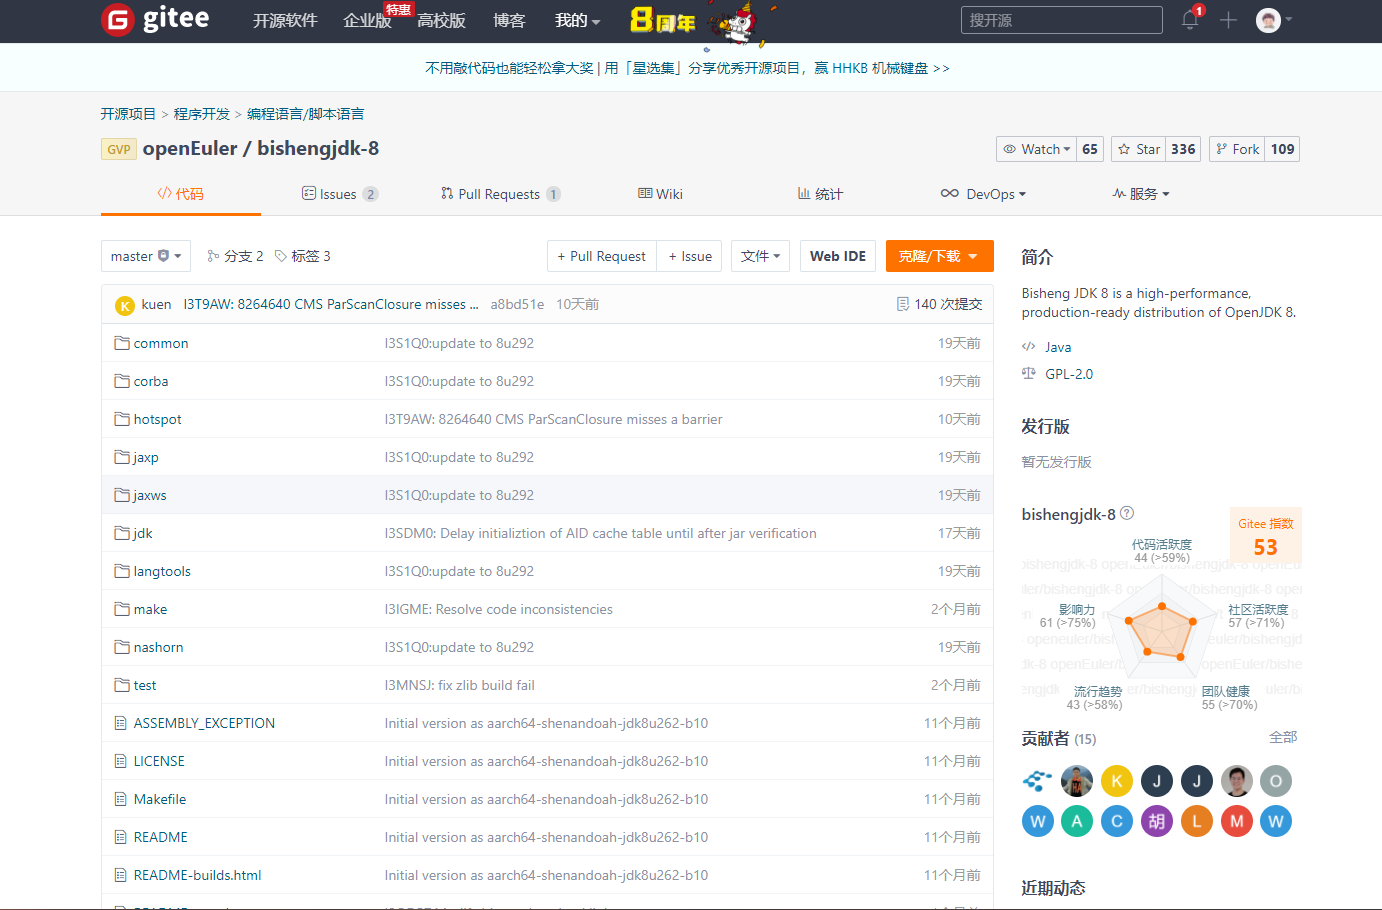Open the 统计 tab
Image resolution: width=1382 pixels, height=910 pixels.
(820, 194)
